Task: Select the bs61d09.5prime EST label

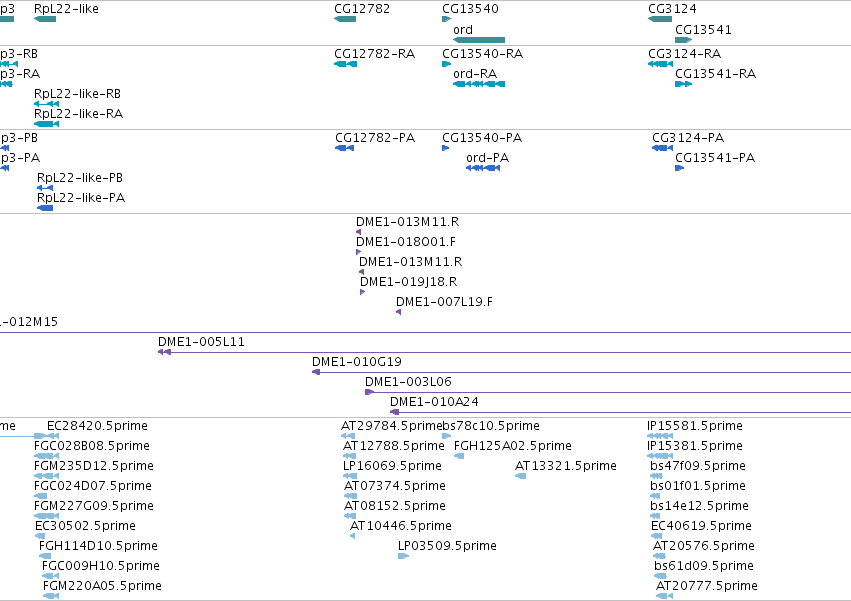Action: click(x=704, y=566)
